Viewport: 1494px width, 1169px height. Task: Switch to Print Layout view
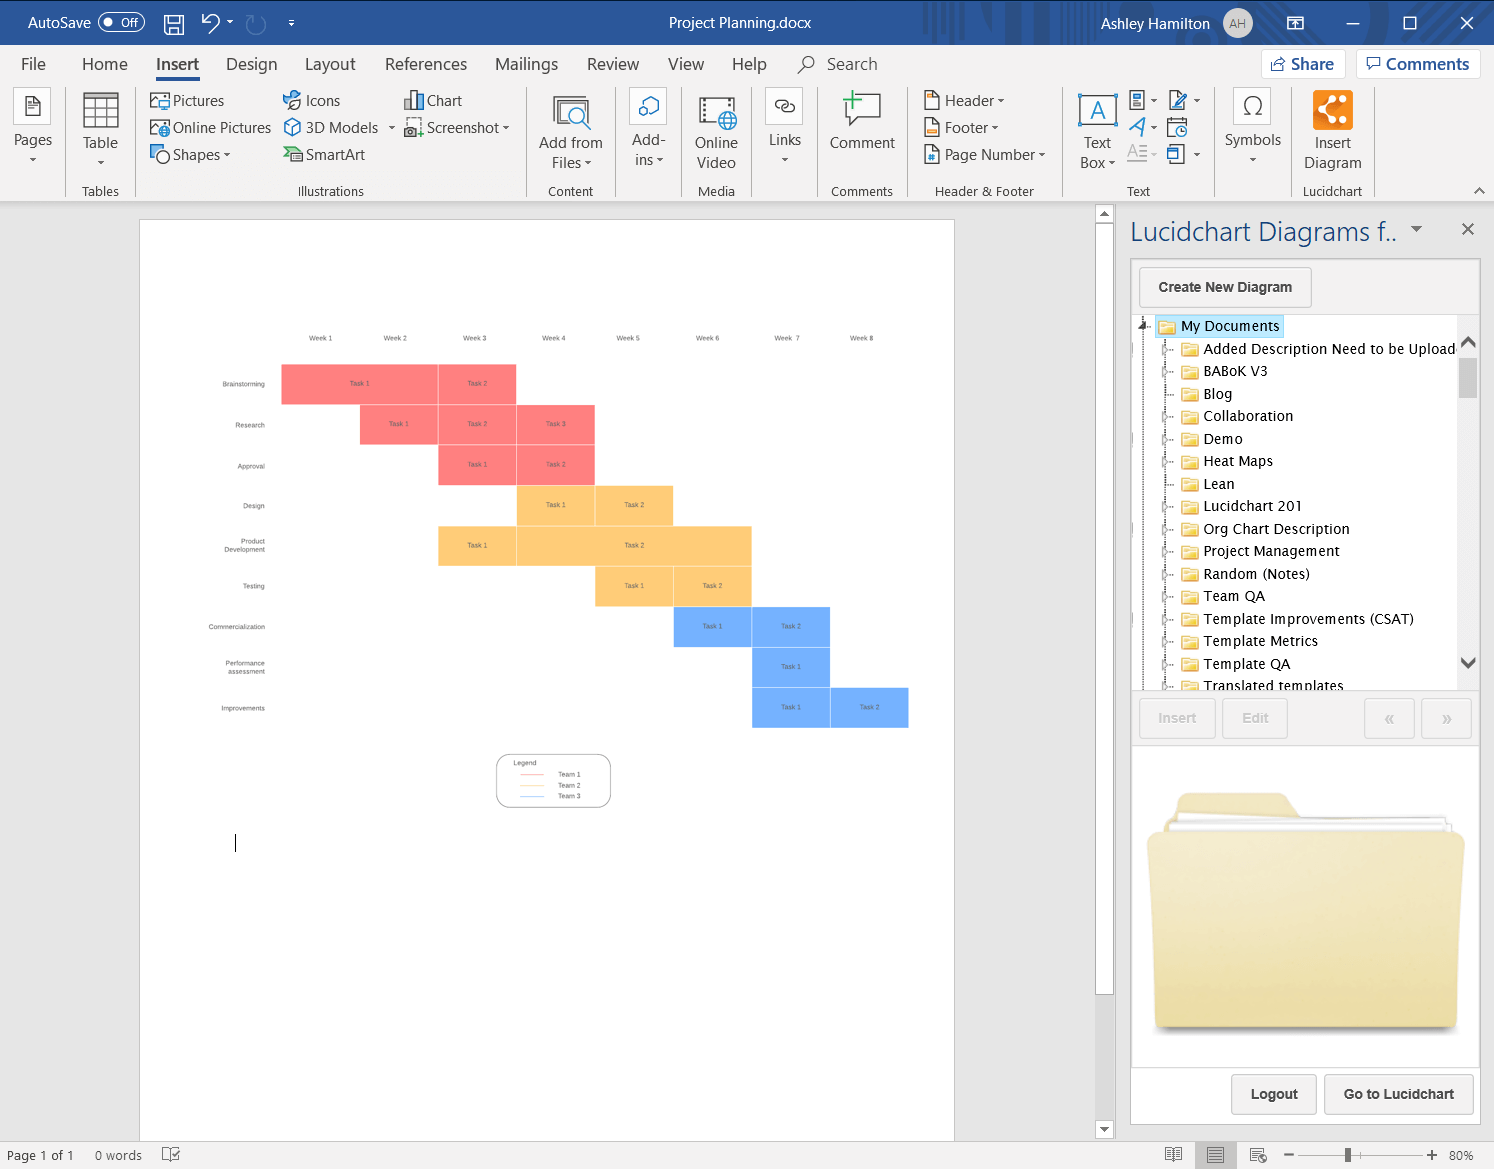pyautogui.click(x=1215, y=1155)
